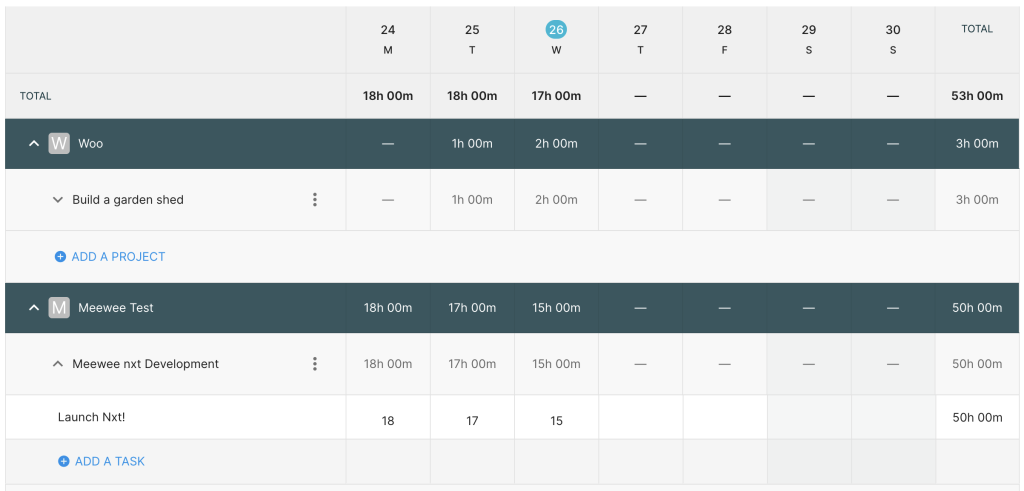Edit Launch Nxt! hours for Monday 24
The image size is (1024, 491).
pyautogui.click(x=388, y=418)
